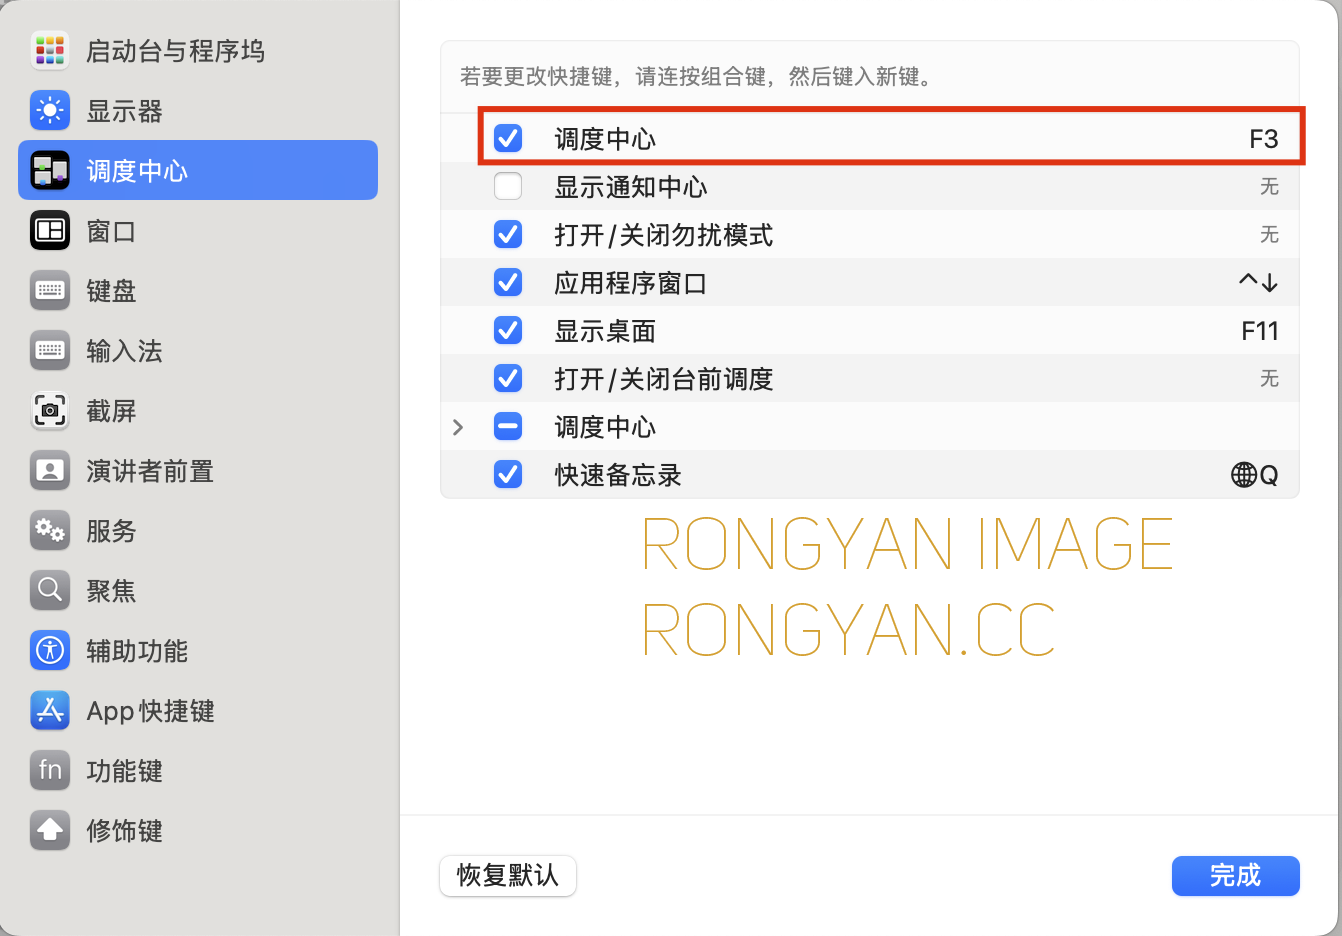Click the 启动台与程序坞 sidebar icon
Viewport: 1342px width, 936px height.
click(50, 50)
